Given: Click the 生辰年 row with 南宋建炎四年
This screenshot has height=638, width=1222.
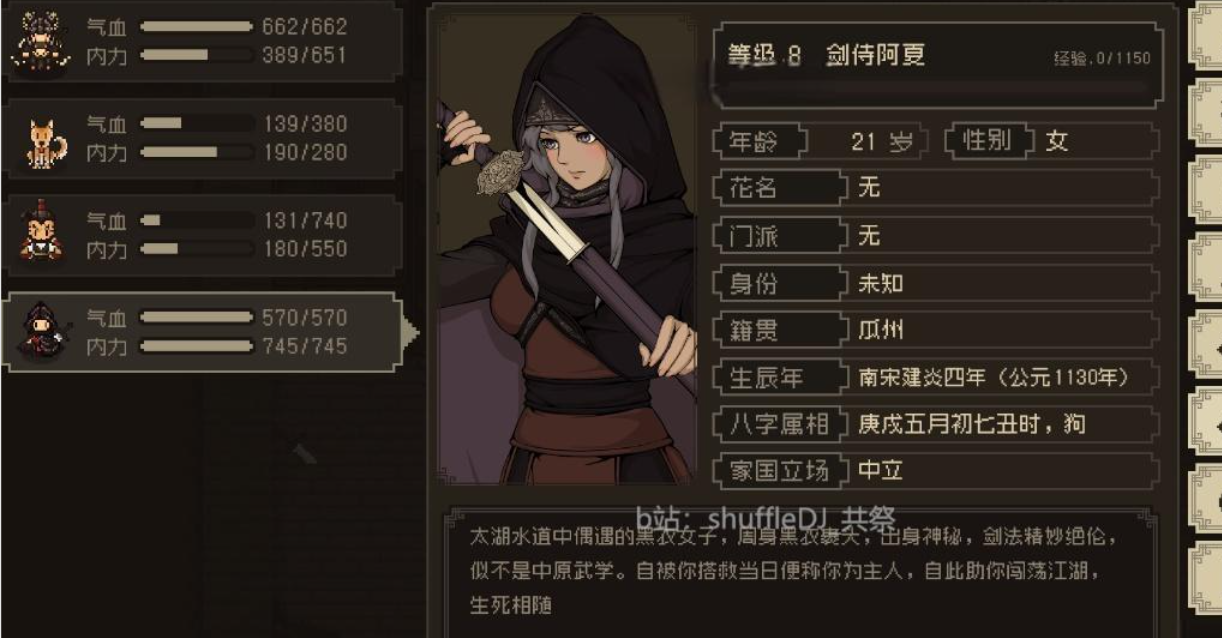Looking at the screenshot, I should 936,378.
